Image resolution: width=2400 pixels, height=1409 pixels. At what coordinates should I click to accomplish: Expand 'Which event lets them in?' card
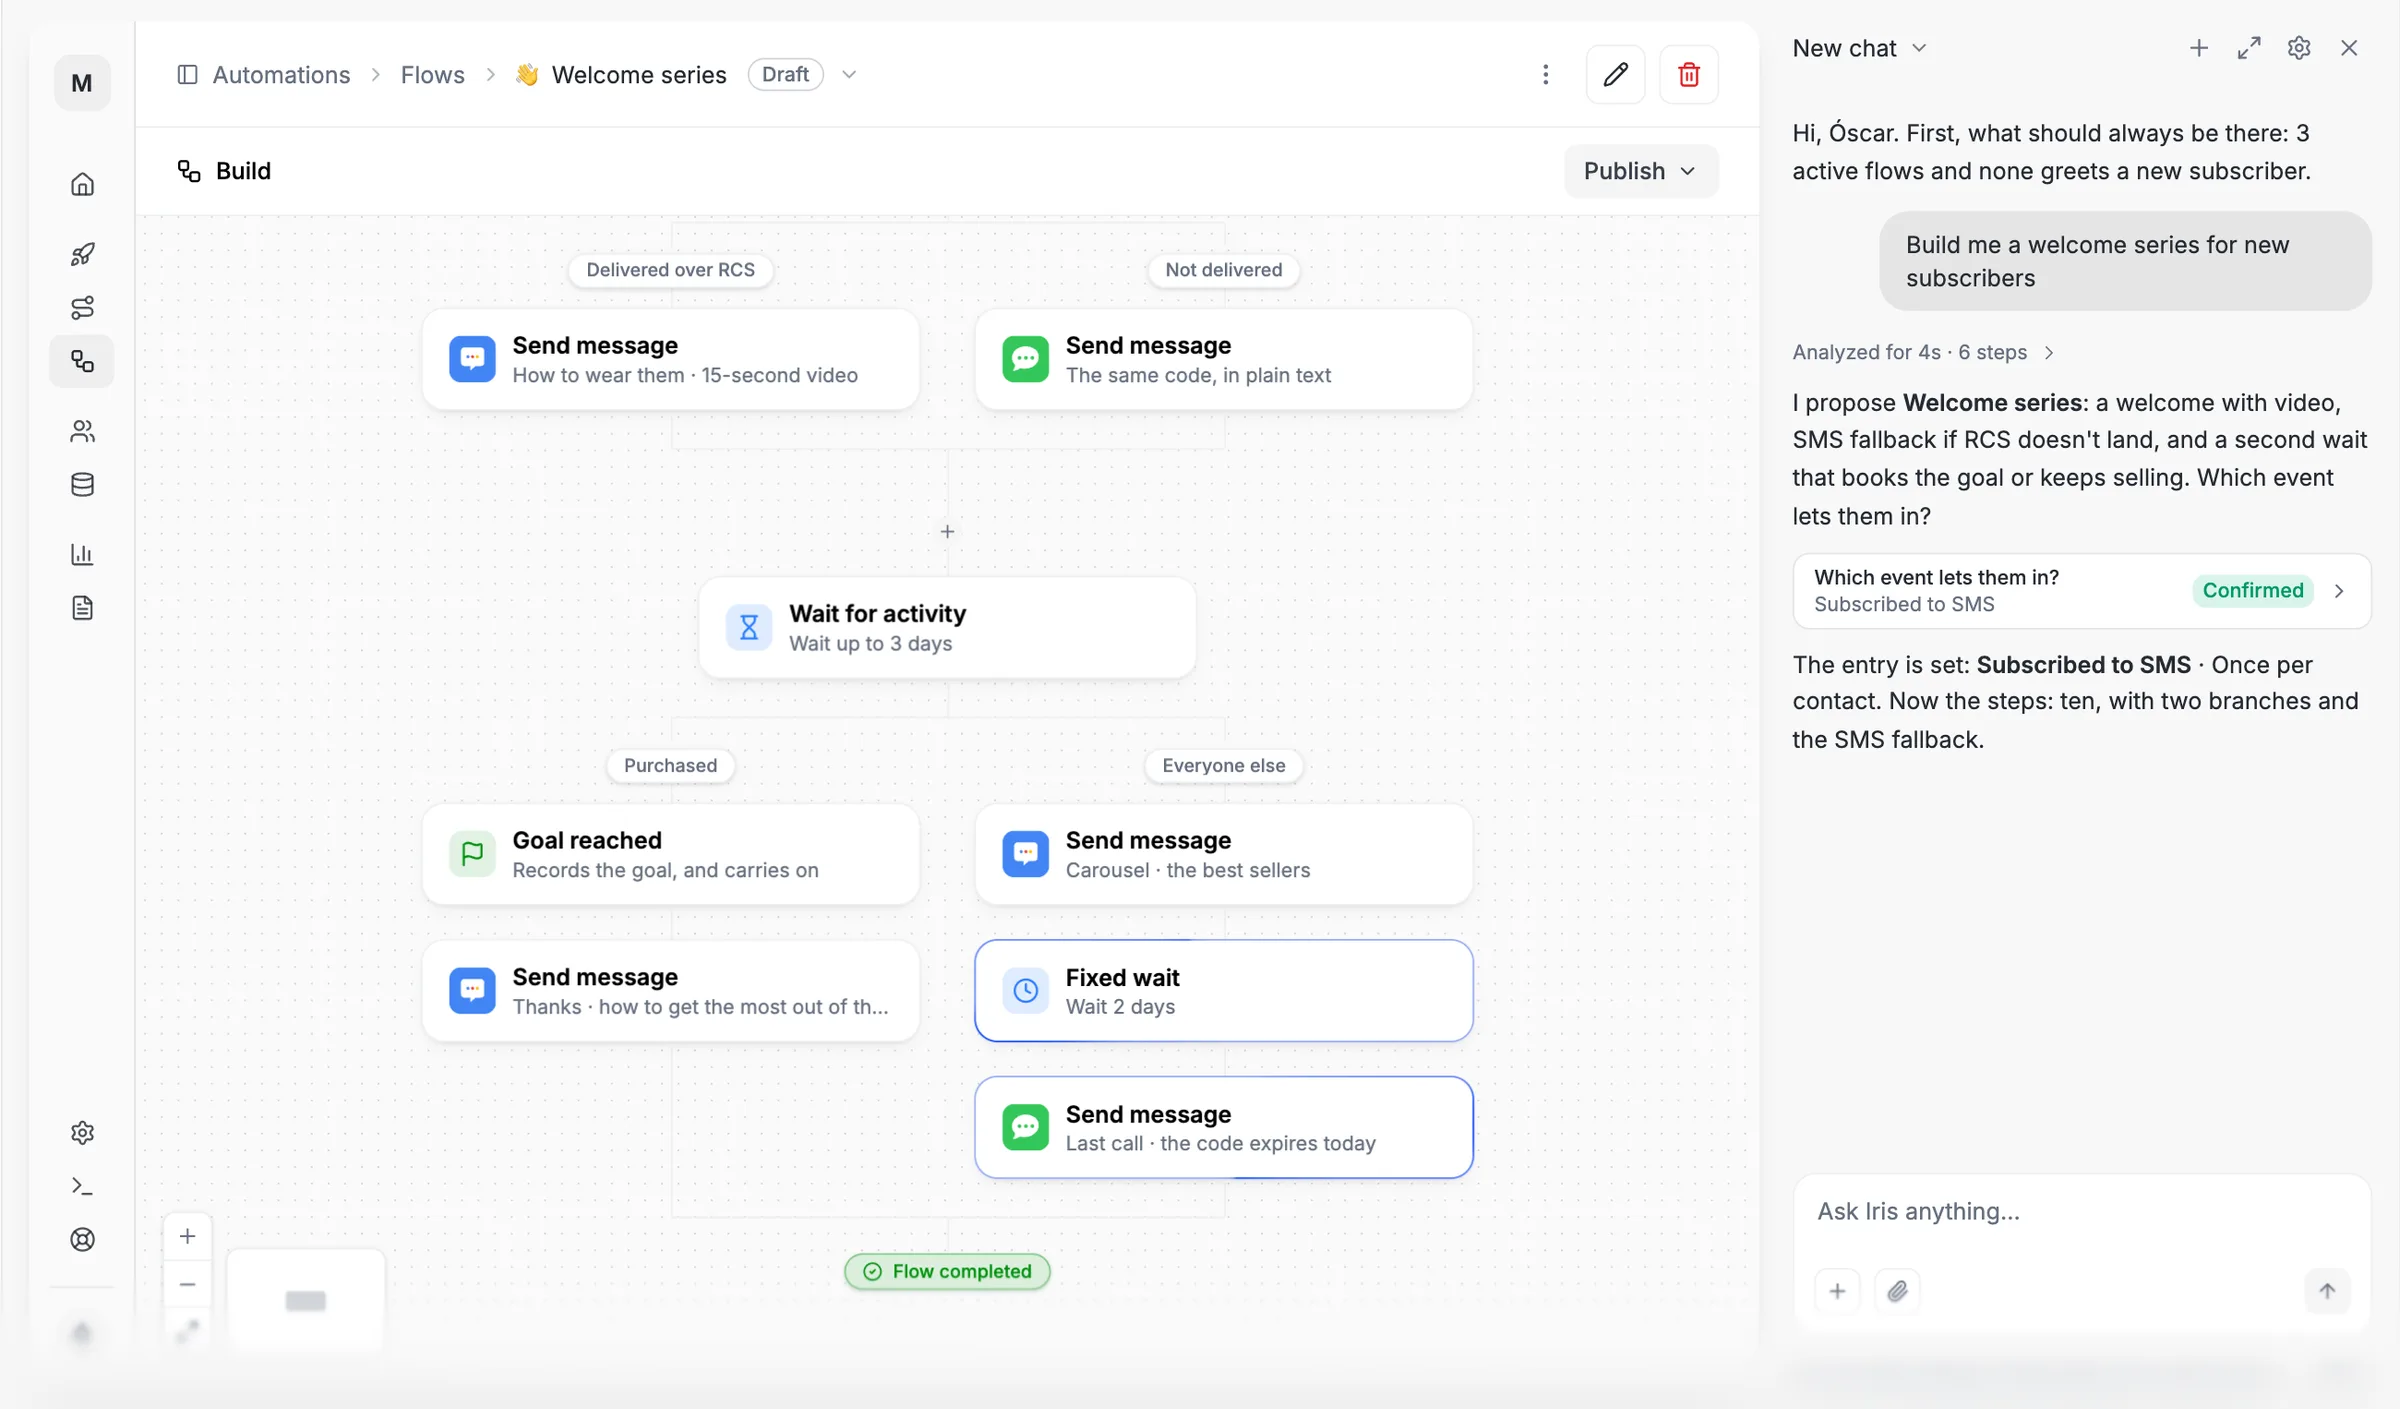click(x=2081, y=590)
